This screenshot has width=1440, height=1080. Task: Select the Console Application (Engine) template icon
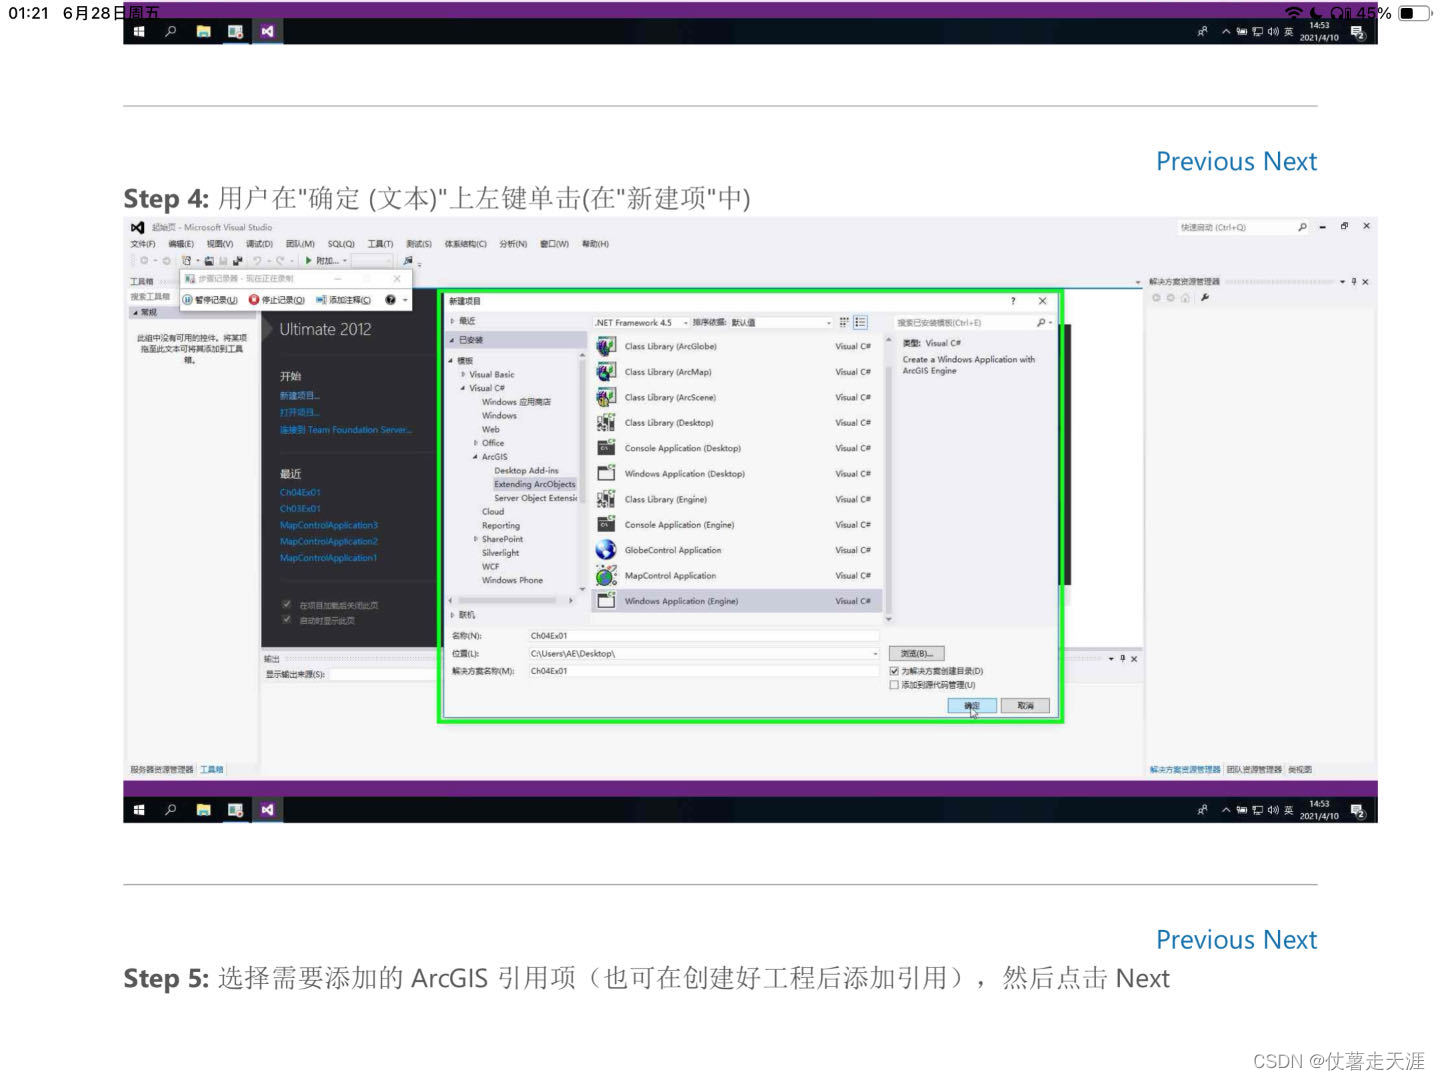point(606,525)
